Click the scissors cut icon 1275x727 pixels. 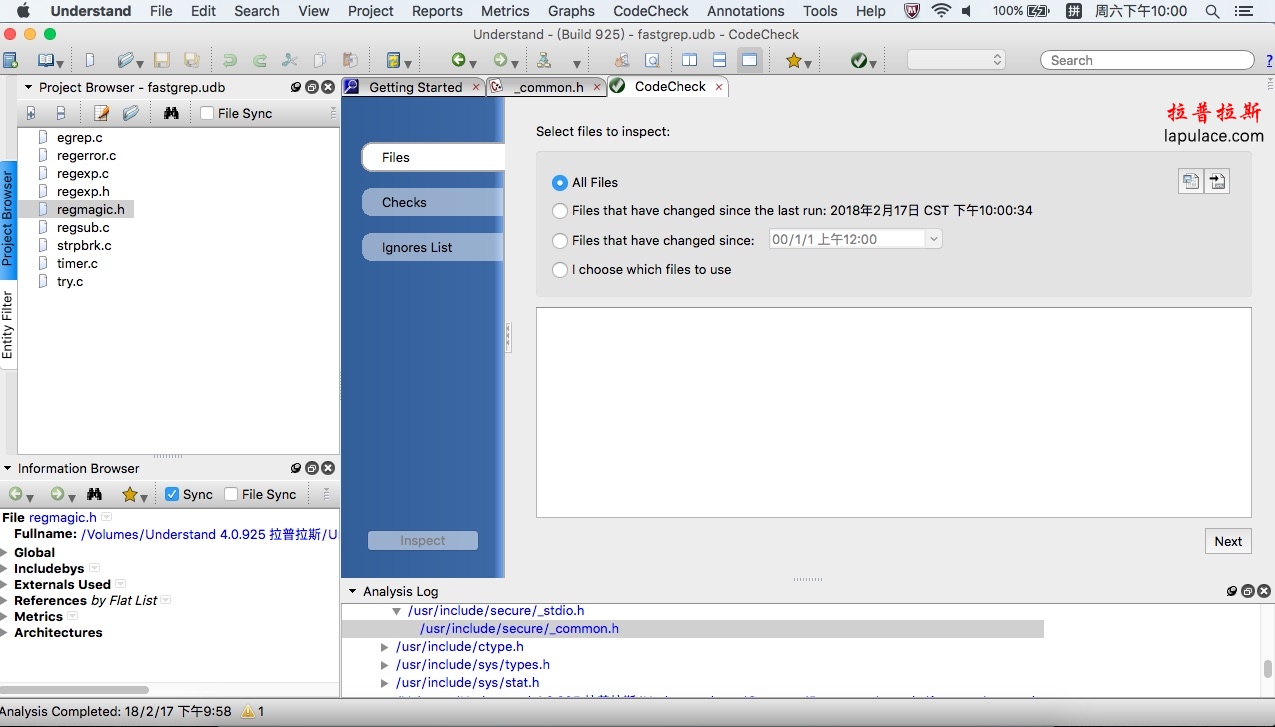[x=290, y=60]
